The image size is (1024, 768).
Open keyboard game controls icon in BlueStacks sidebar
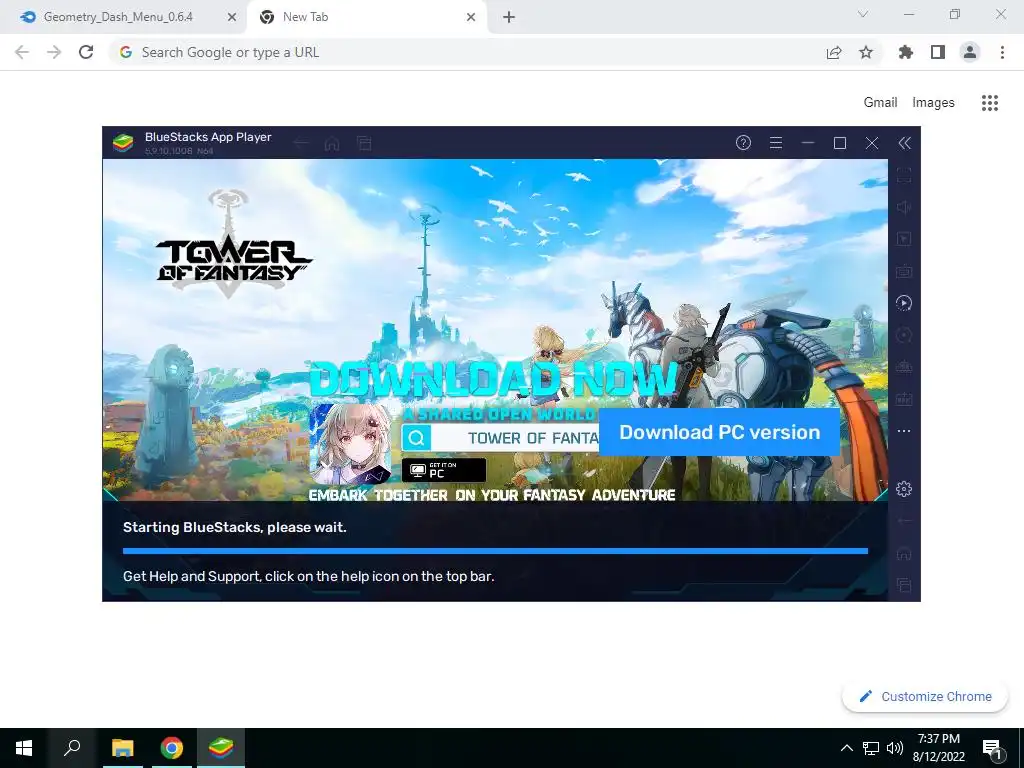[904, 271]
